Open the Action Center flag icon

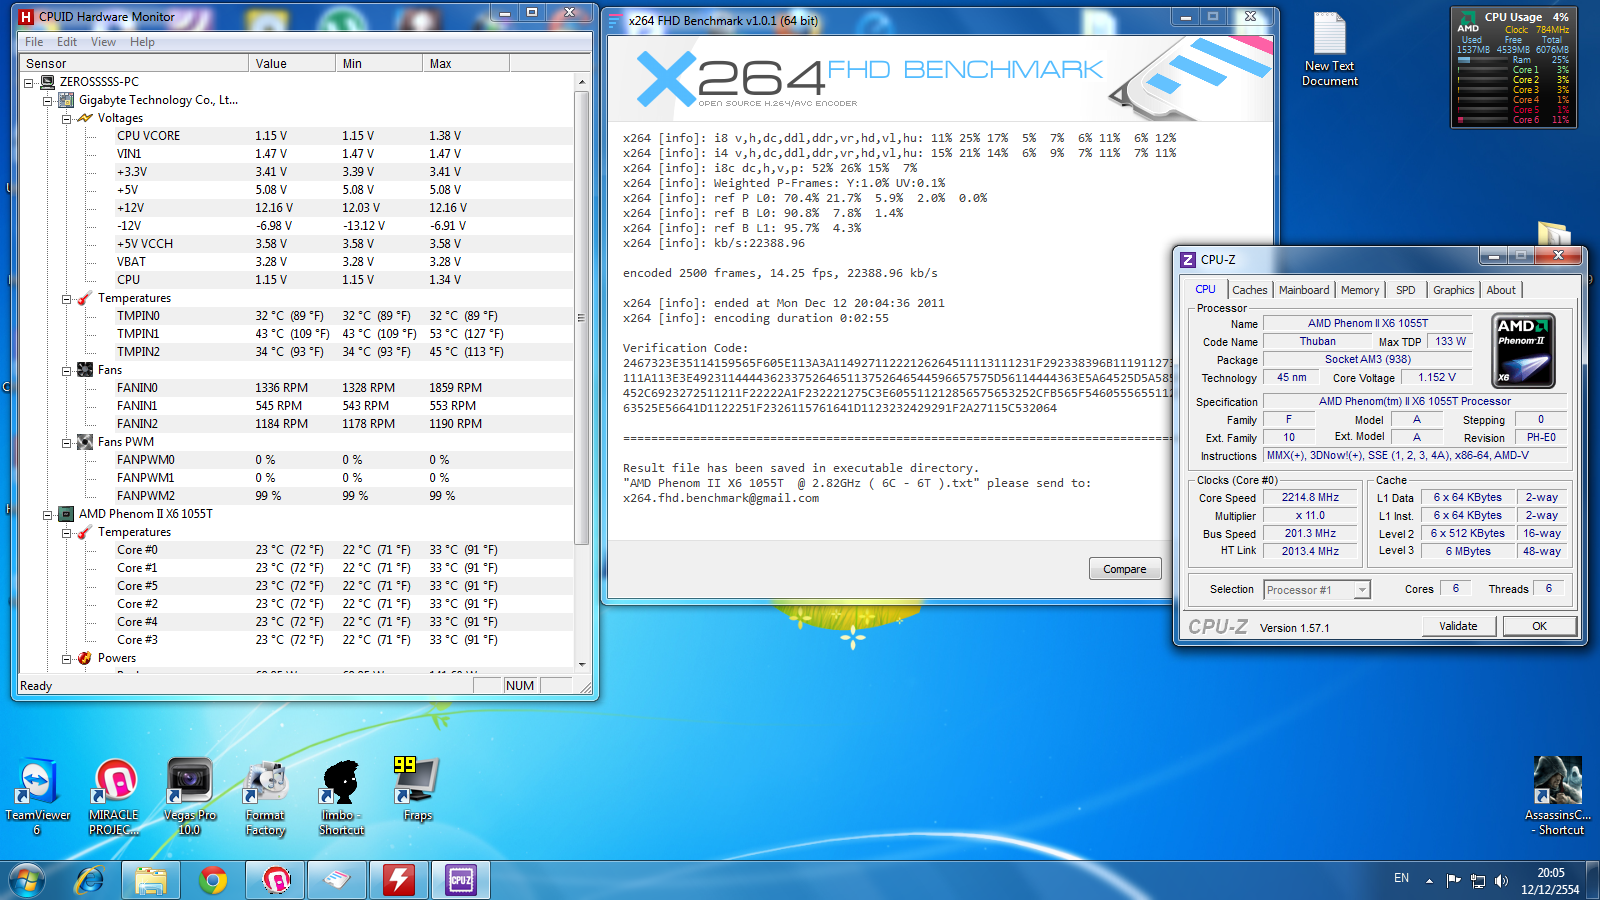tap(1454, 881)
